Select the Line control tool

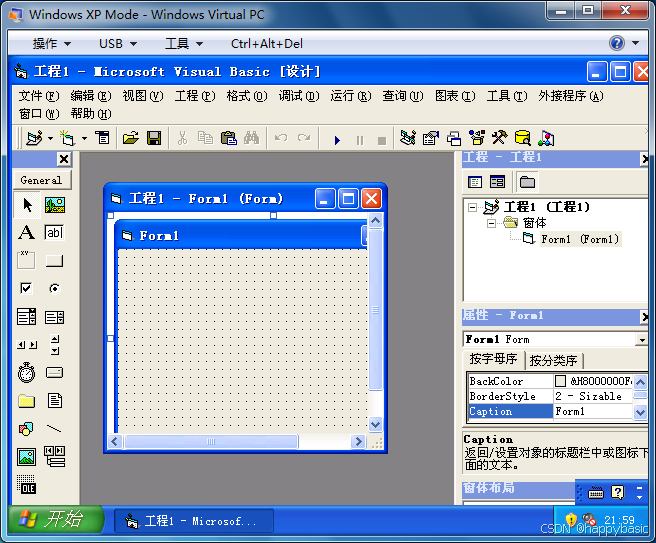tap(54, 429)
